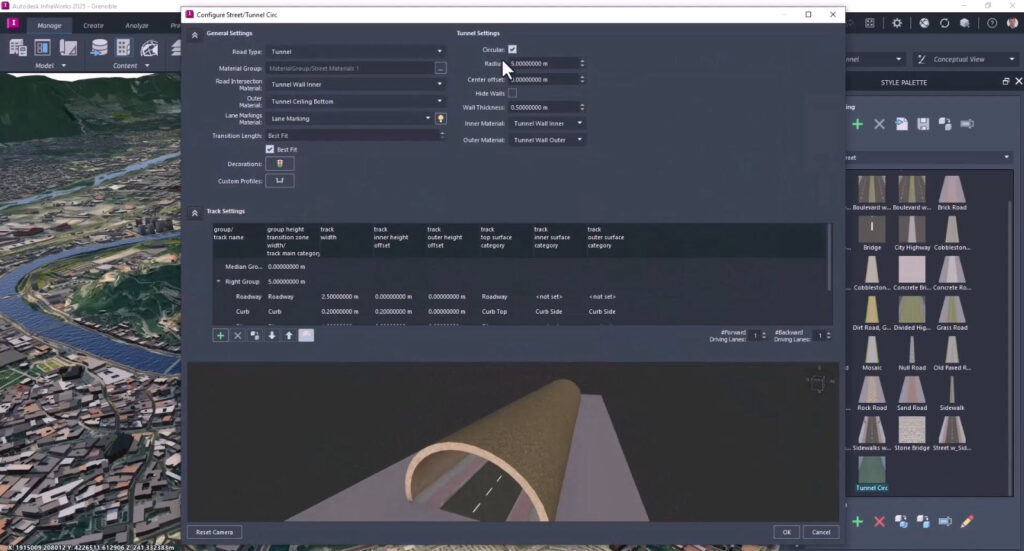Add a new track with plus icon

click(x=220, y=335)
